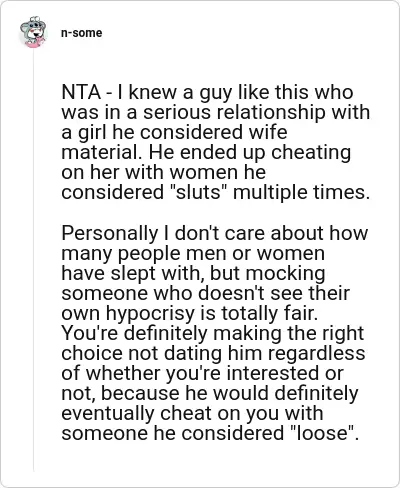
Task: Collapse the comment using the vertical thread line
Action: (x=33, y=260)
